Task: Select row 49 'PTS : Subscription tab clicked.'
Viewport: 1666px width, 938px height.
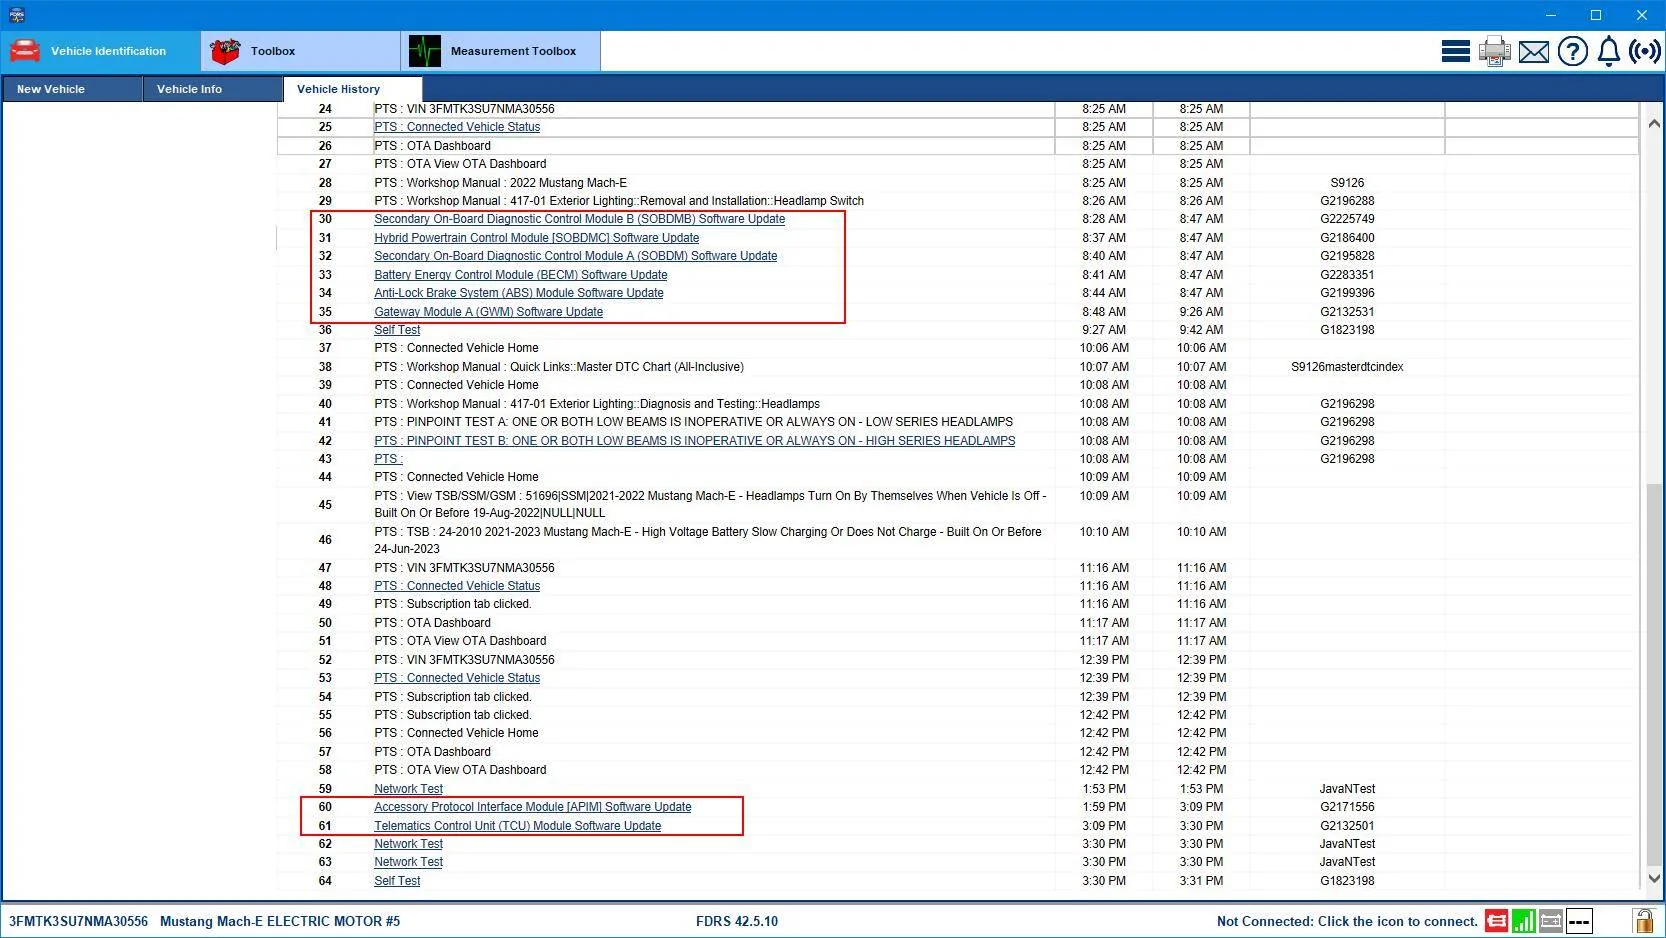Action: [958, 604]
